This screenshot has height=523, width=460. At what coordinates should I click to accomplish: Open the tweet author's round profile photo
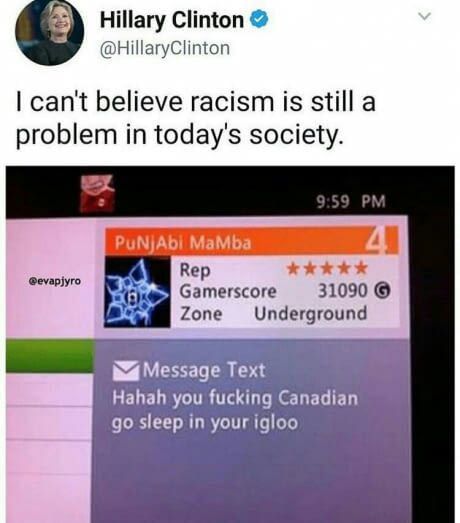coord(49,32)
